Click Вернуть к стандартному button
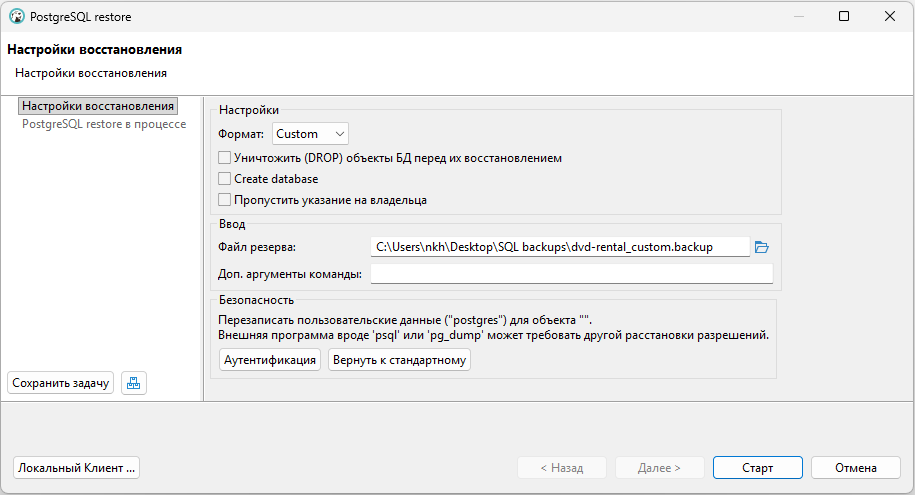 (x=399, y=360)
